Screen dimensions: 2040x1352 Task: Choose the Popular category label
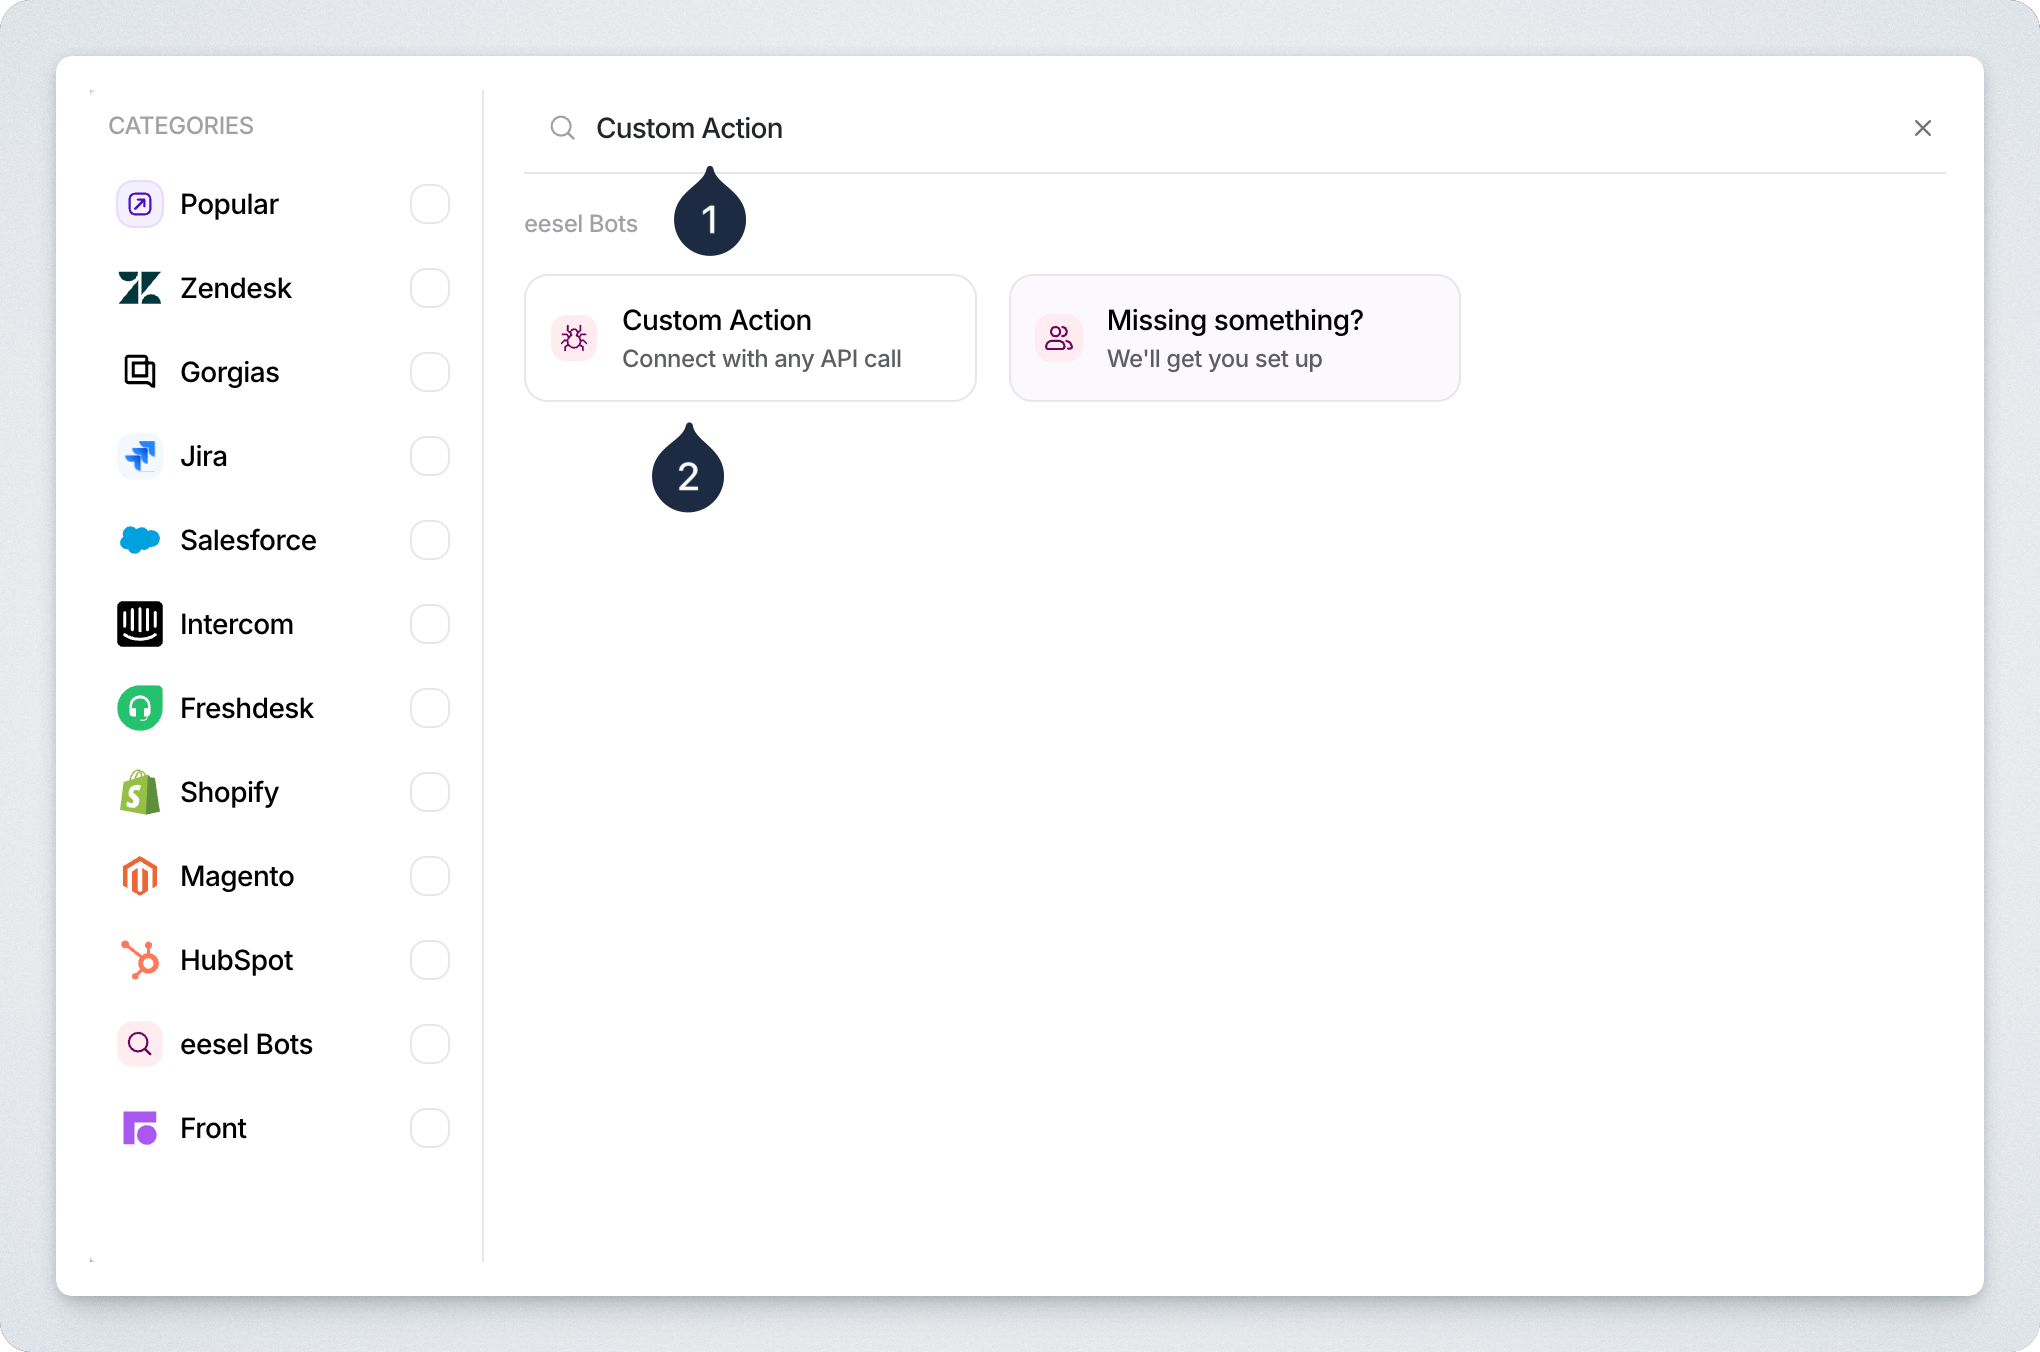pos(229,204)
